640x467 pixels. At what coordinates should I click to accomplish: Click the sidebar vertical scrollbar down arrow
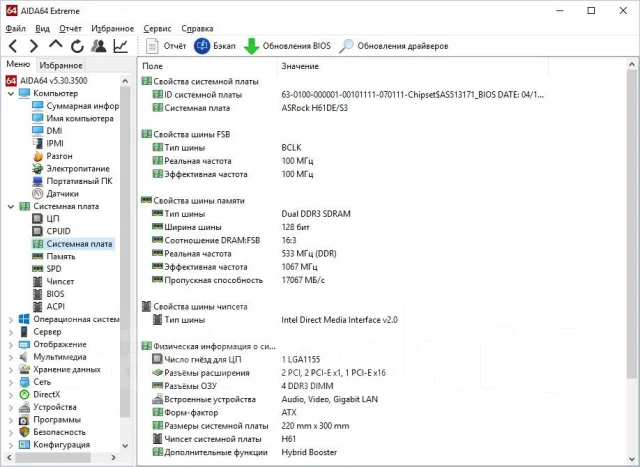coord(125,446)
